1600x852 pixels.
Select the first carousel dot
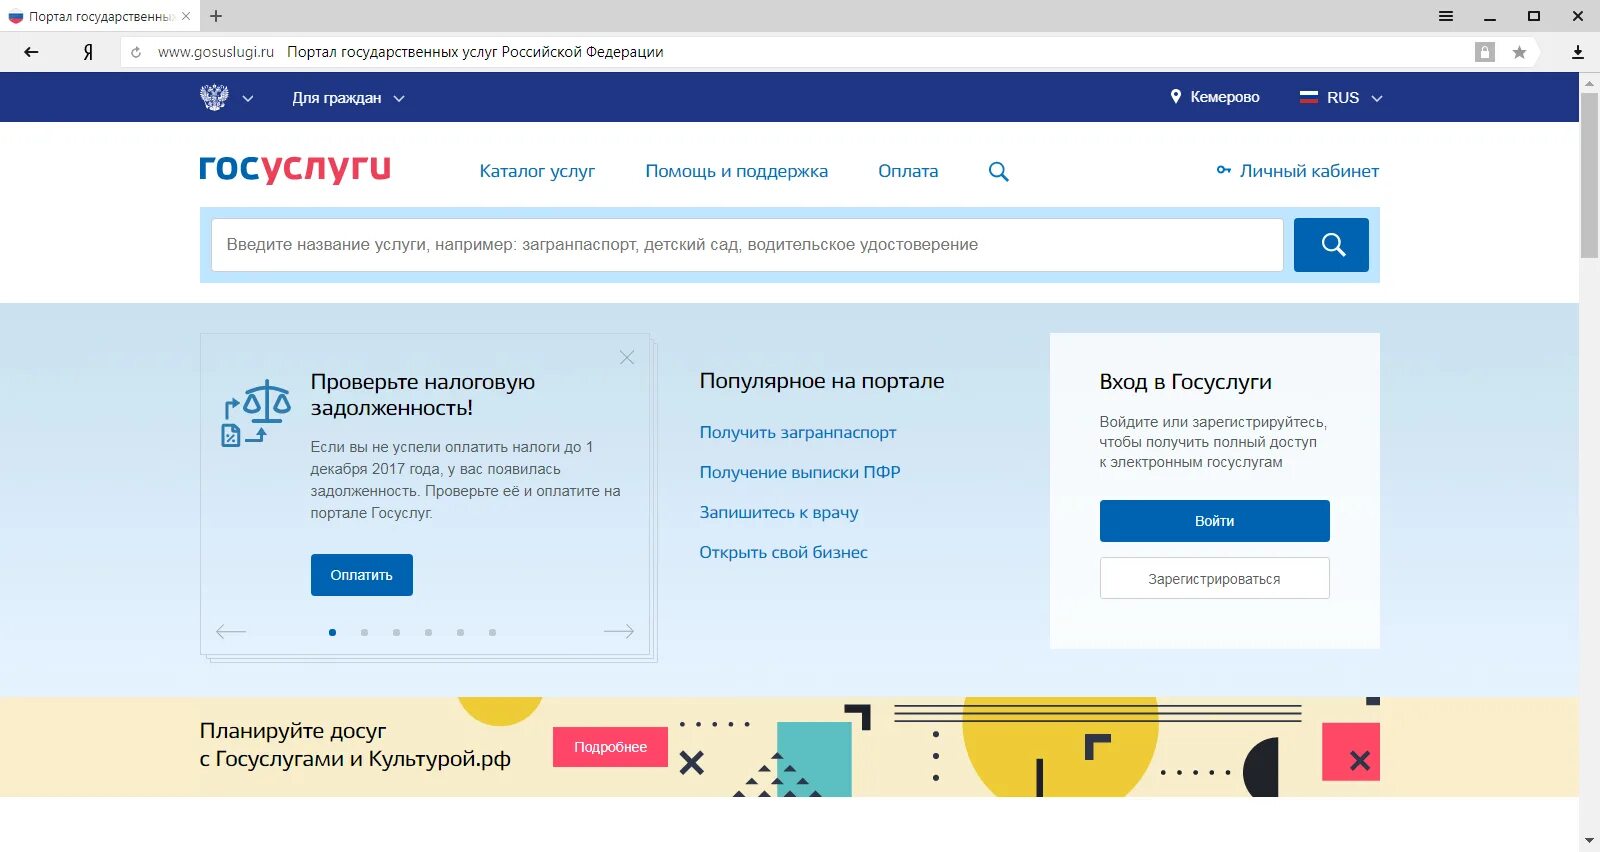click(x=332, y=632)
